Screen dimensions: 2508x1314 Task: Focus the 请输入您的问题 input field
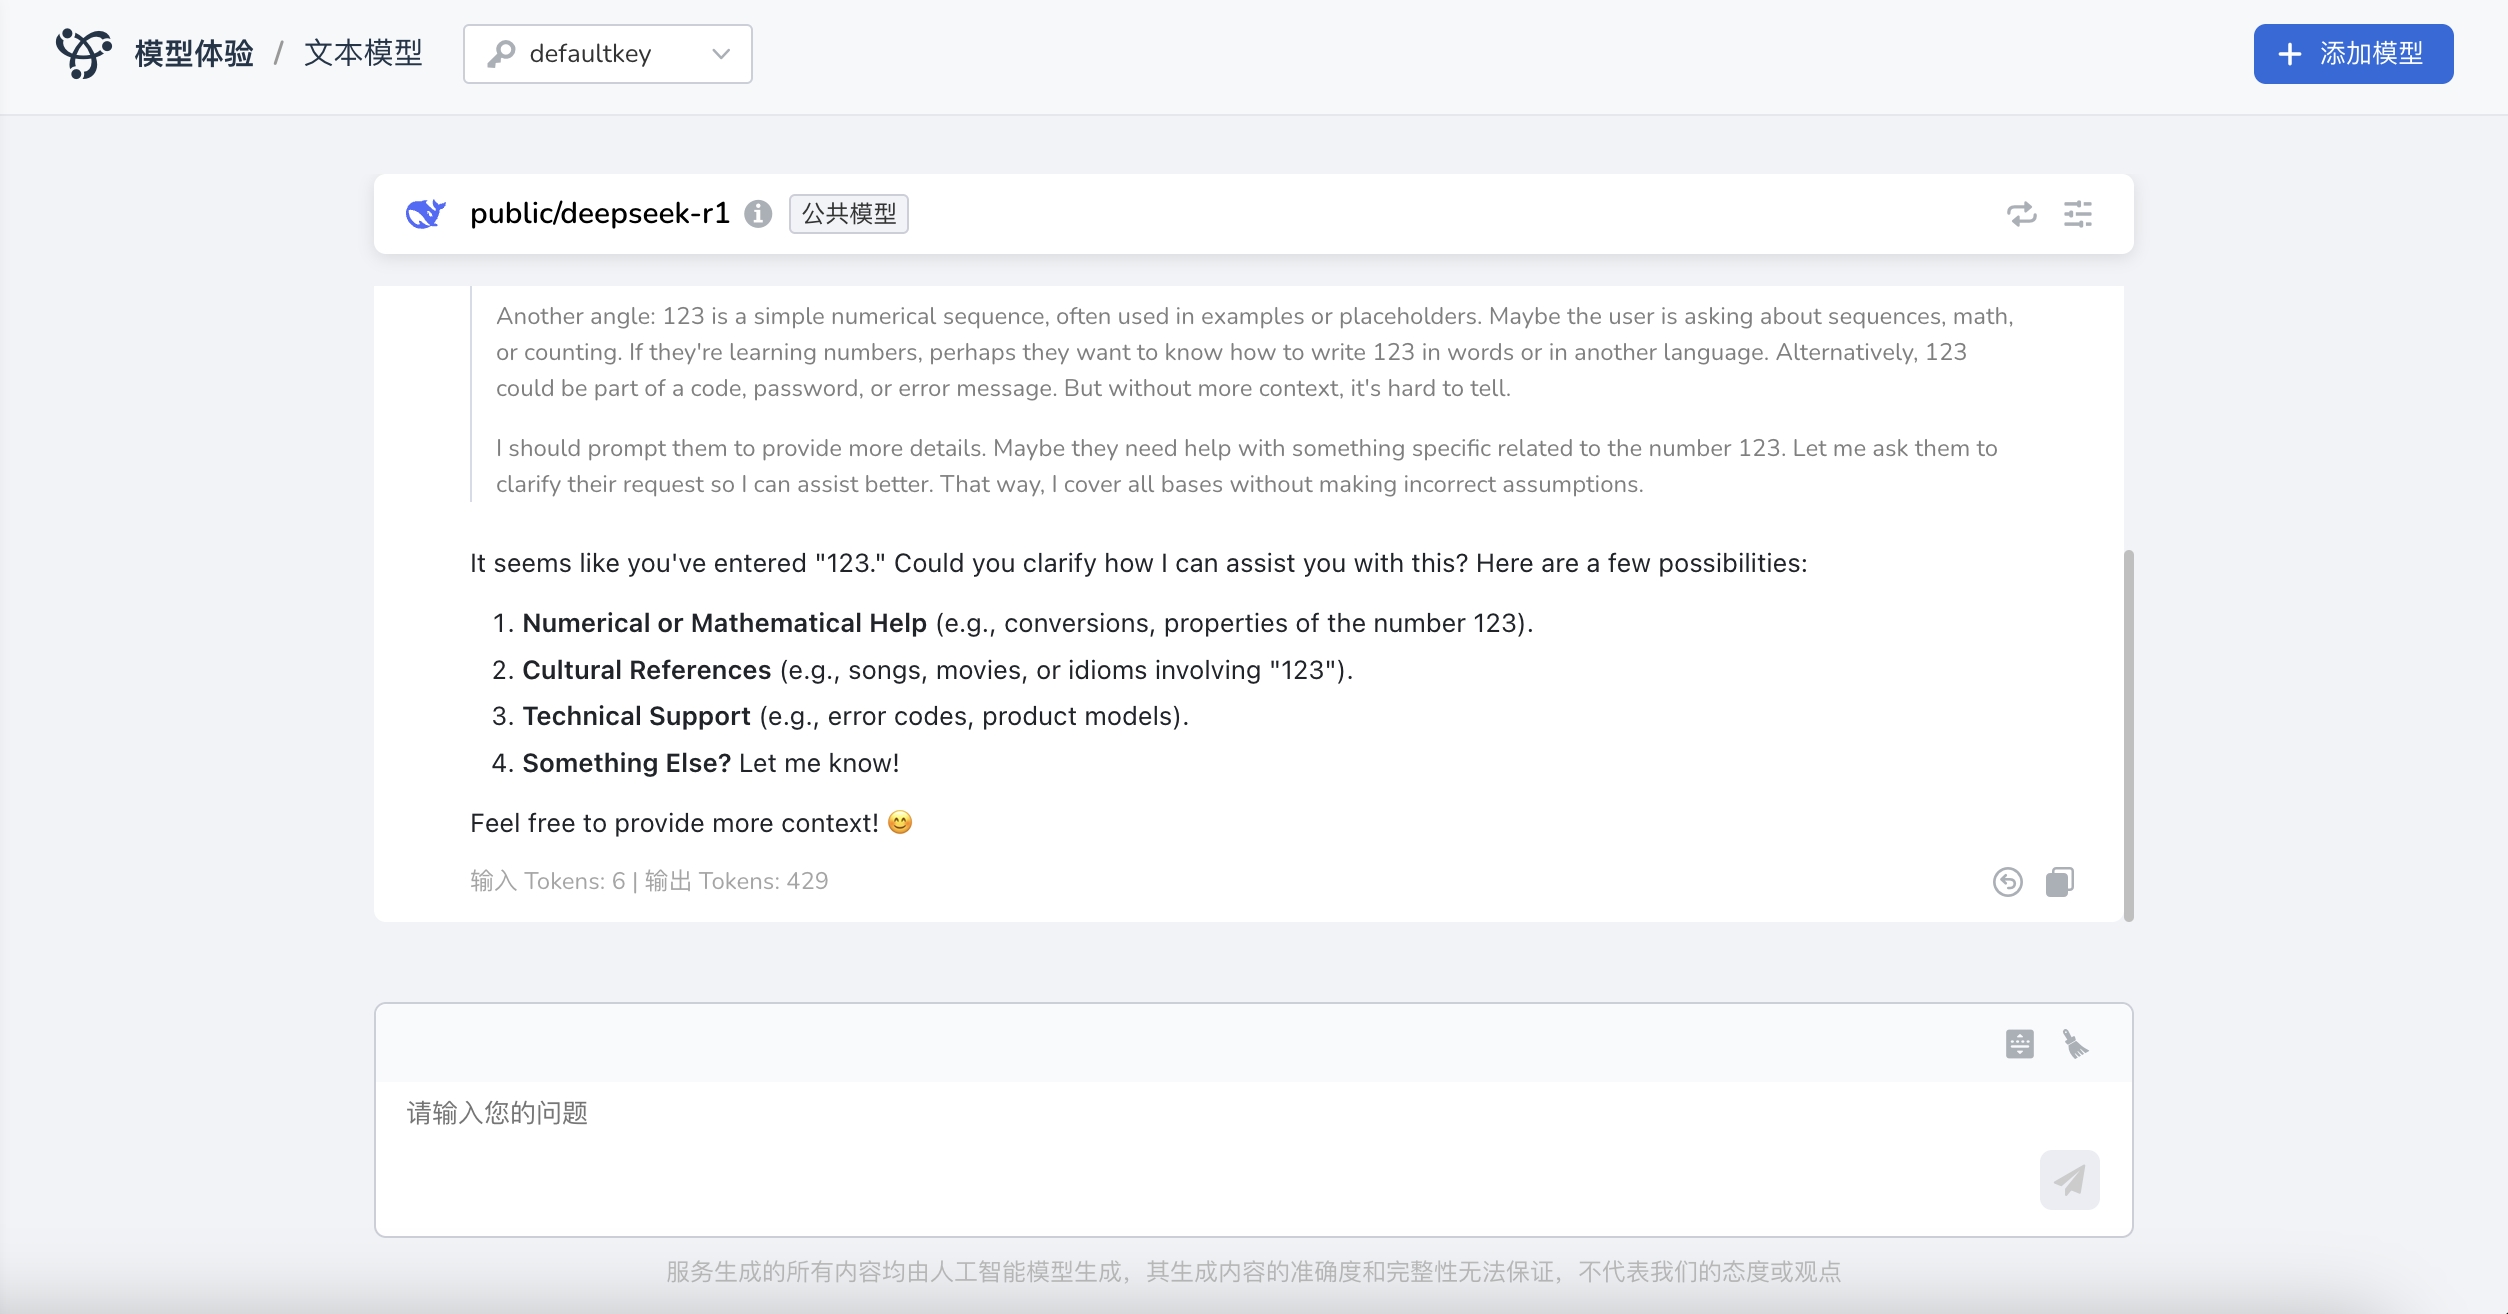pos(1200,1150)
